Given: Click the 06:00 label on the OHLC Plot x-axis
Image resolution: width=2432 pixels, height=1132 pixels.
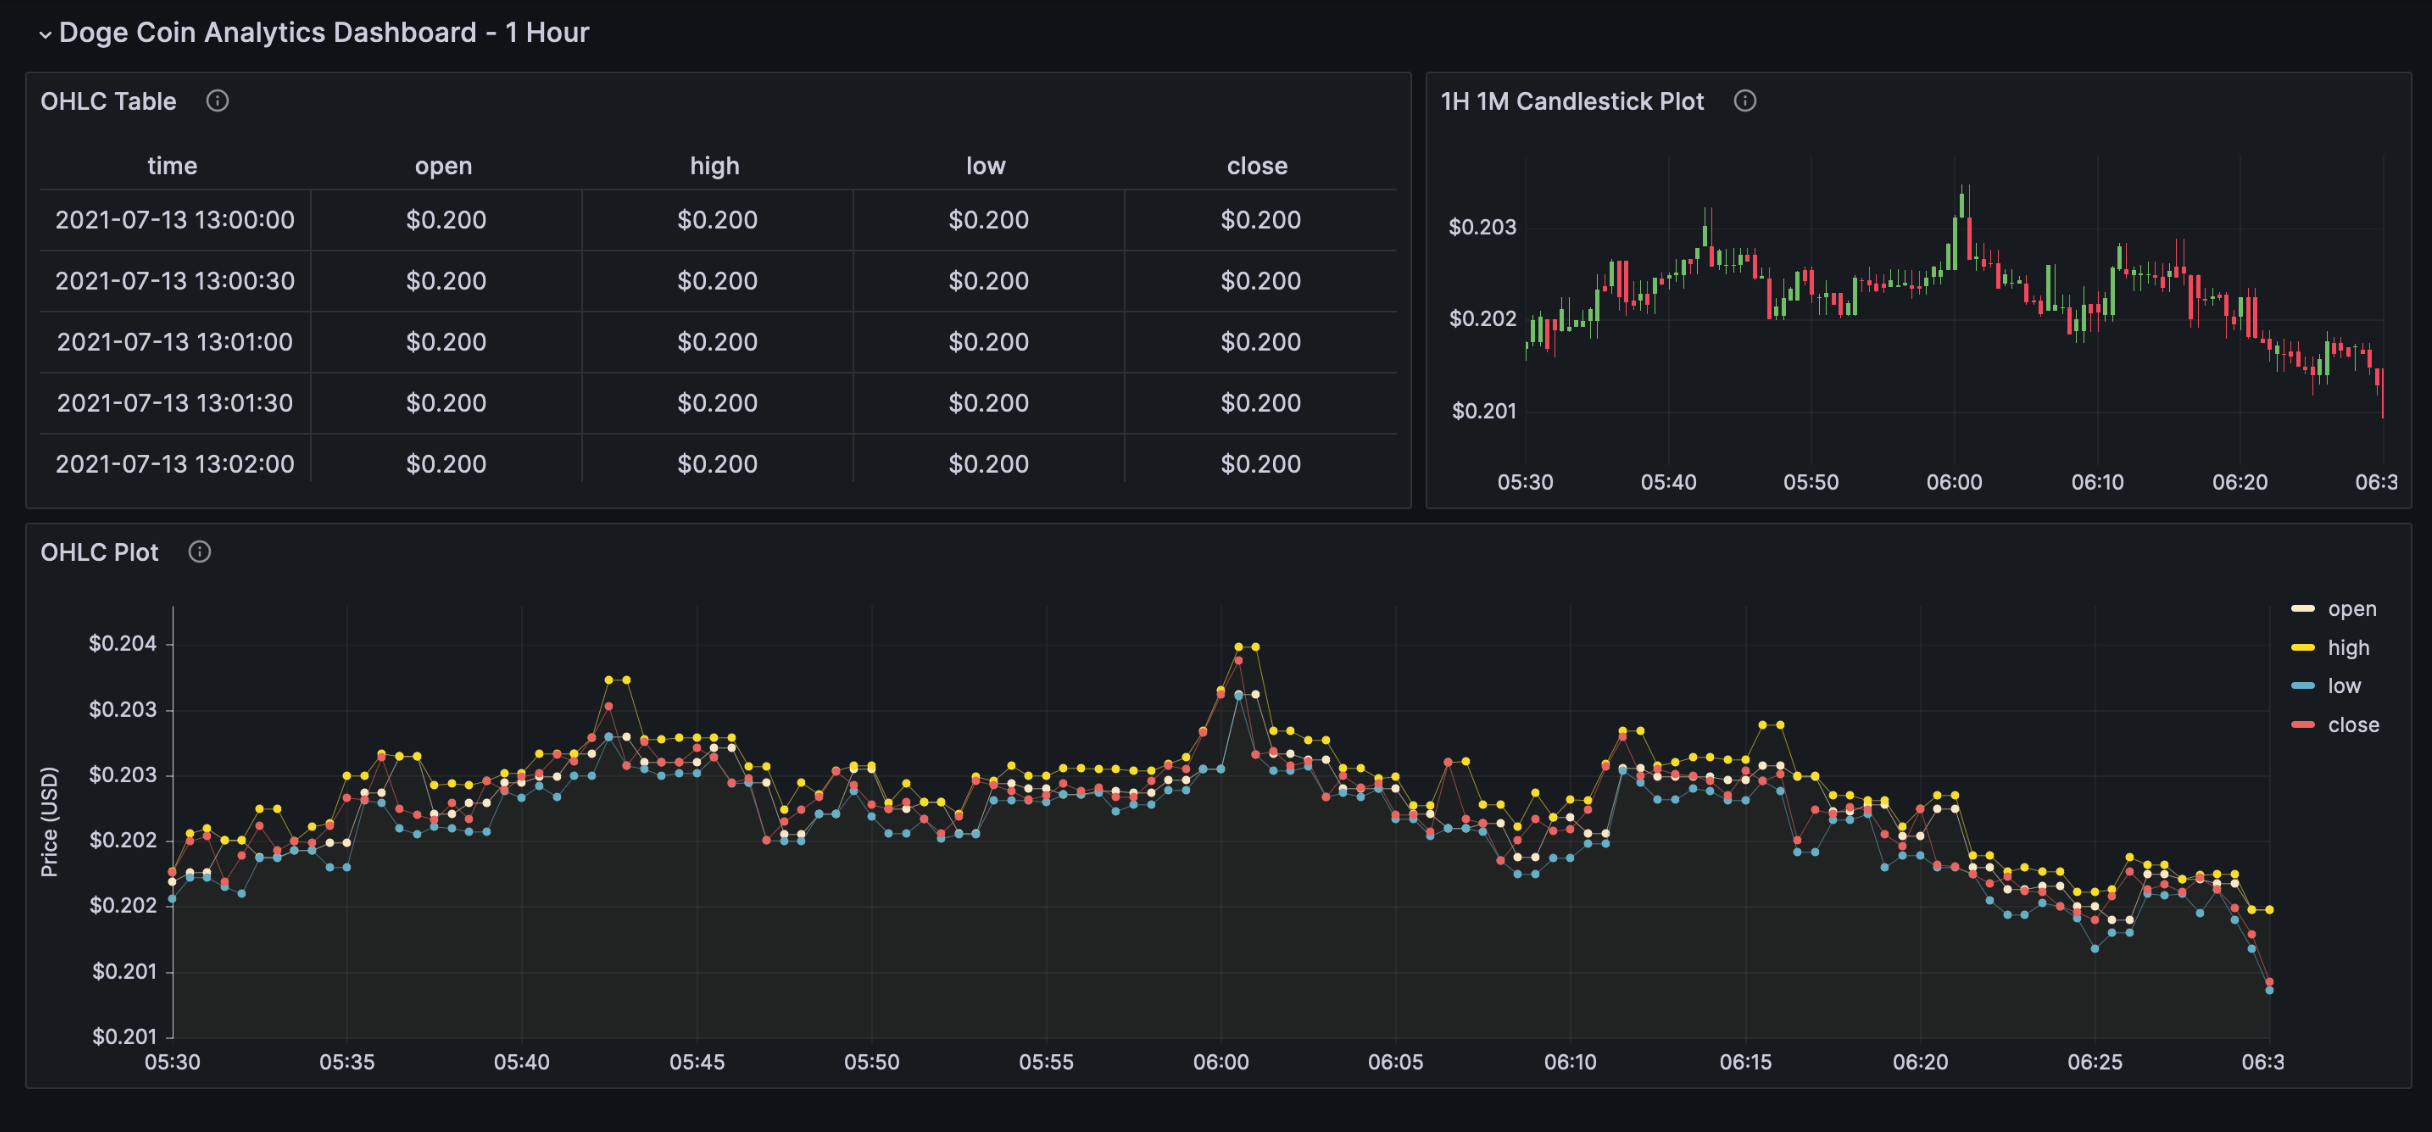Looking at the screenshot, I should point(1221,1062).
